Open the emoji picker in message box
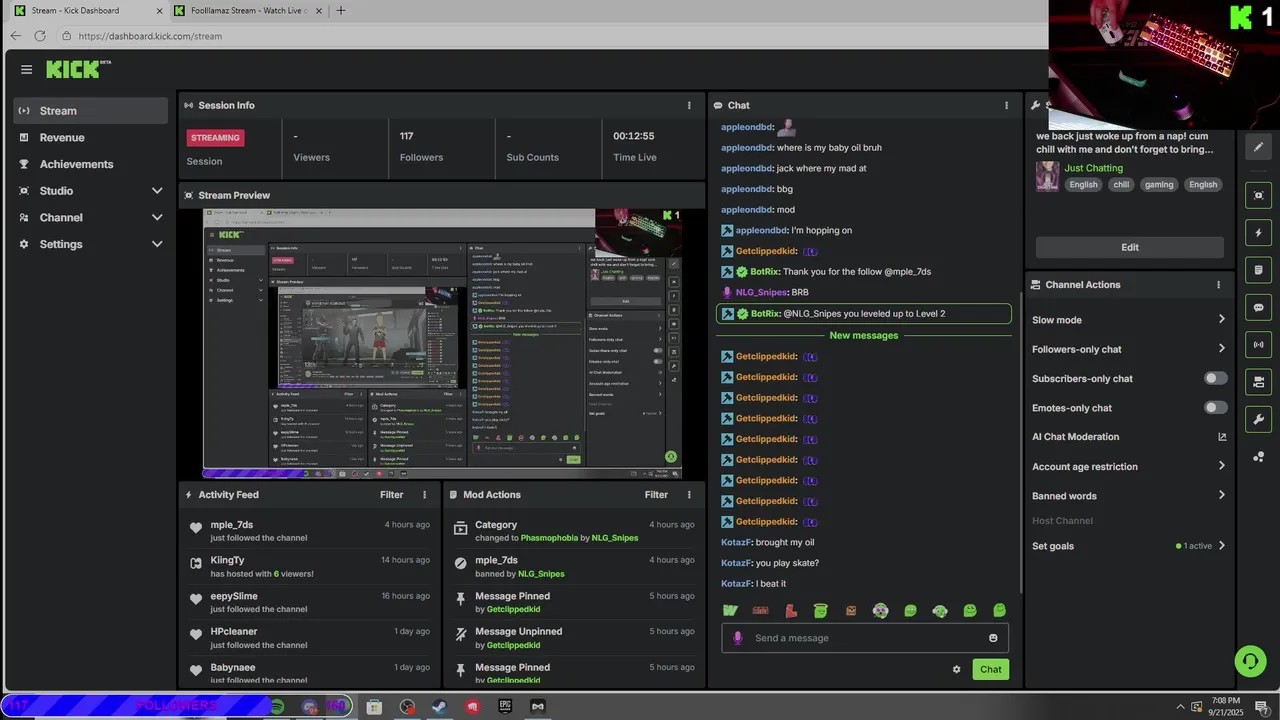The image size is (1280, 720). point(993,638)
